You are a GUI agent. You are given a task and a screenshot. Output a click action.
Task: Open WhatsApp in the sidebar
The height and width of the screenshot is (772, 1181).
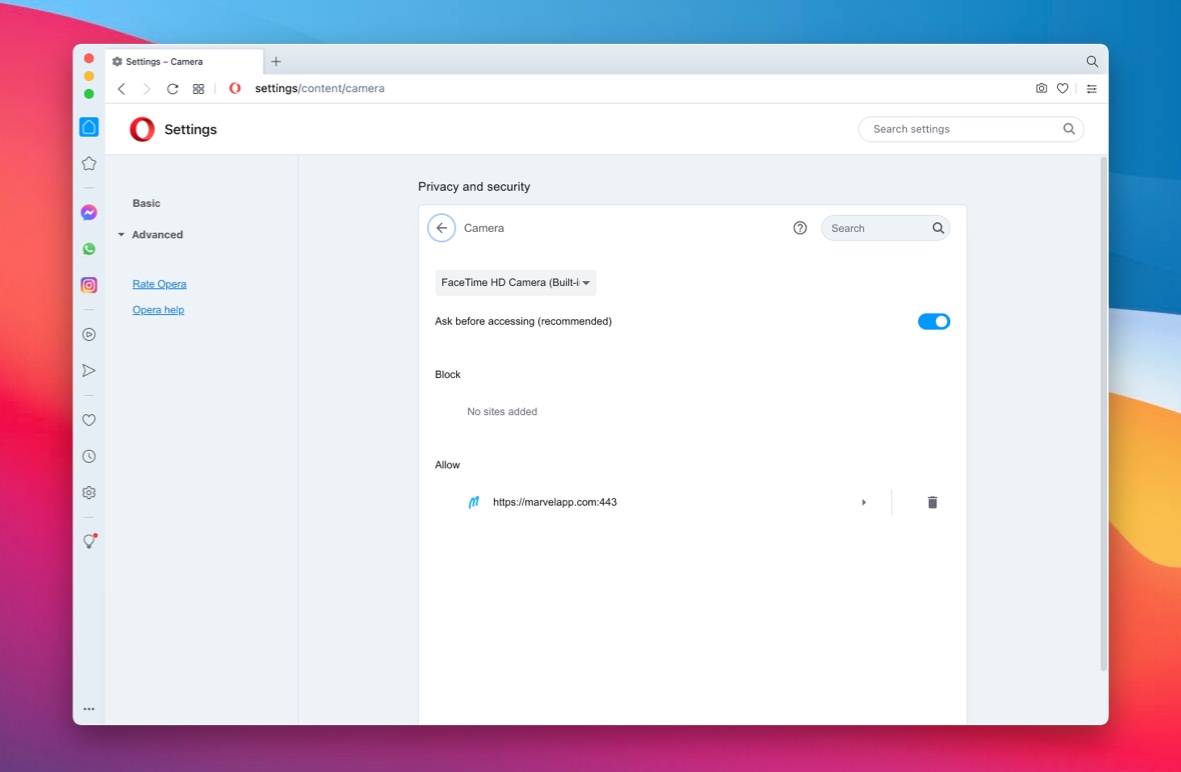tap(89, 249)
